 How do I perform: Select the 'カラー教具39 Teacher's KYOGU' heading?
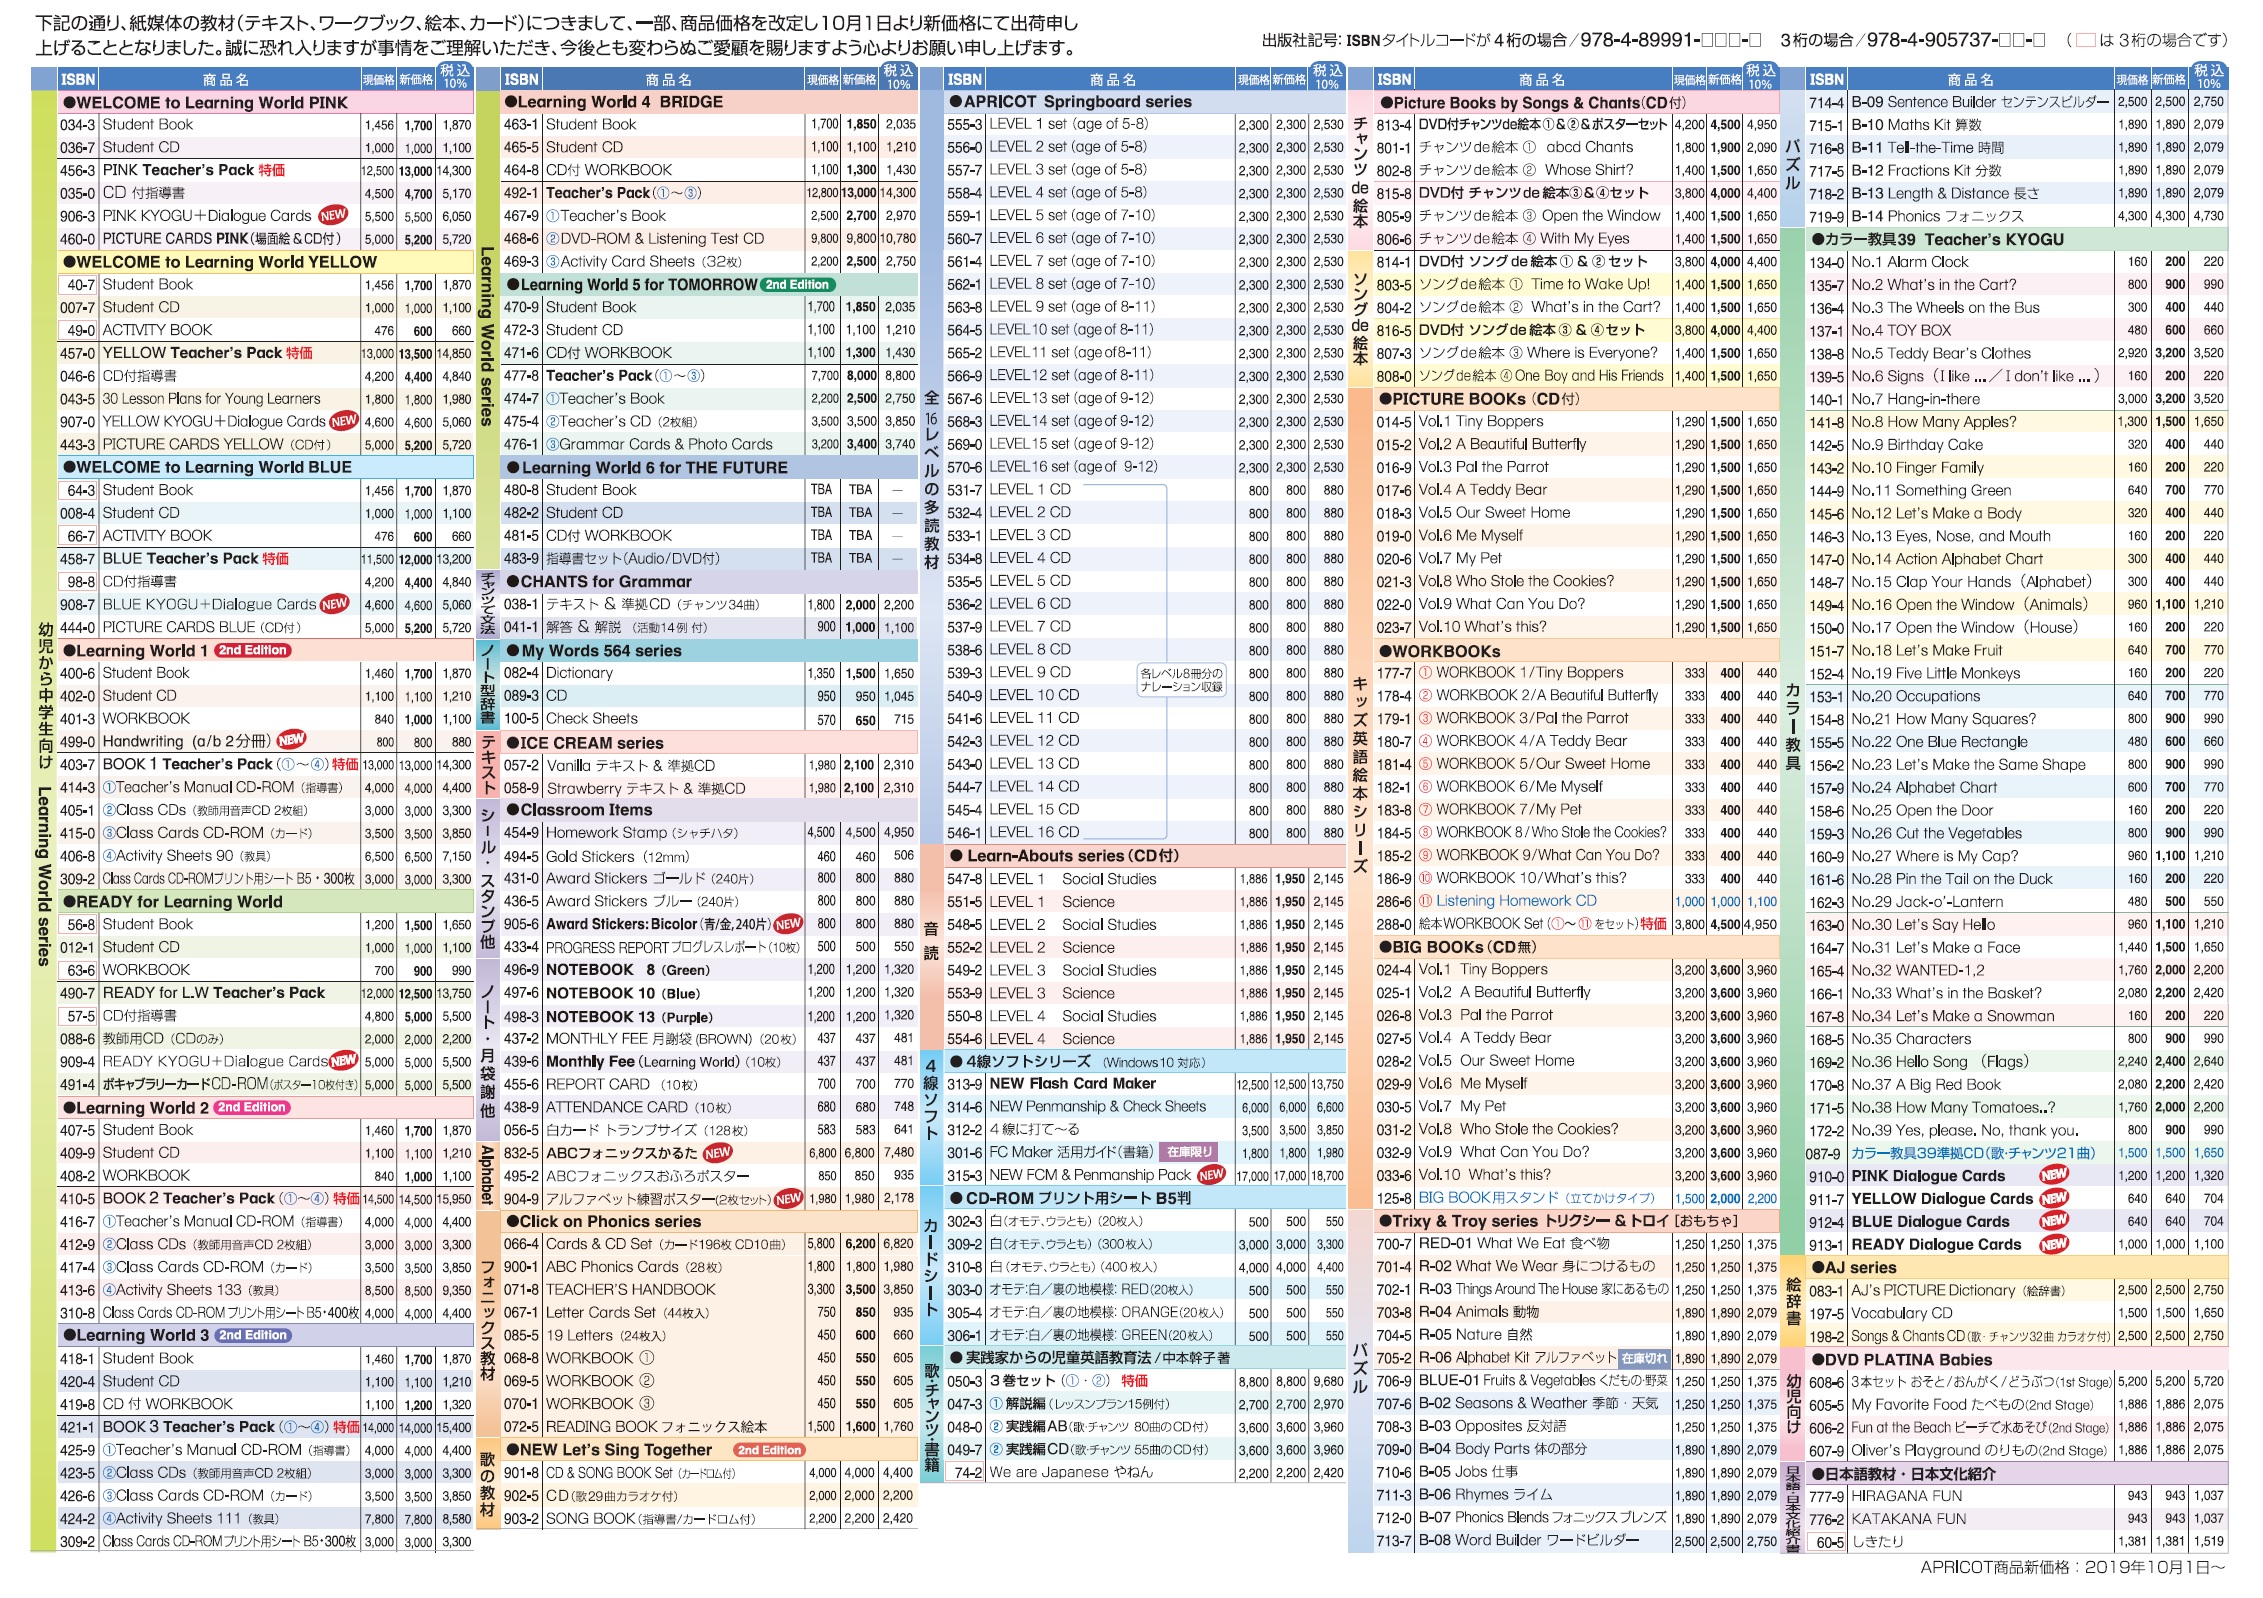pyautogui.click(x=2017, y=239)
